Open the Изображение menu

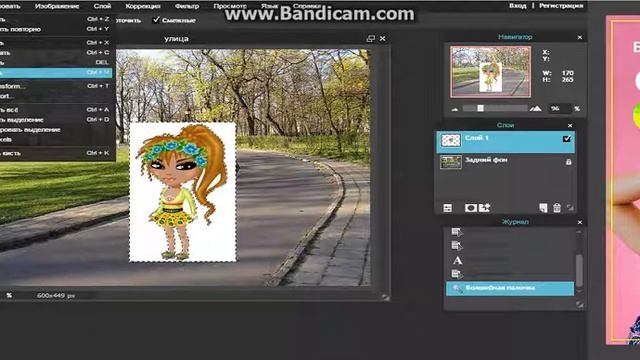click(x=57, y=6)
